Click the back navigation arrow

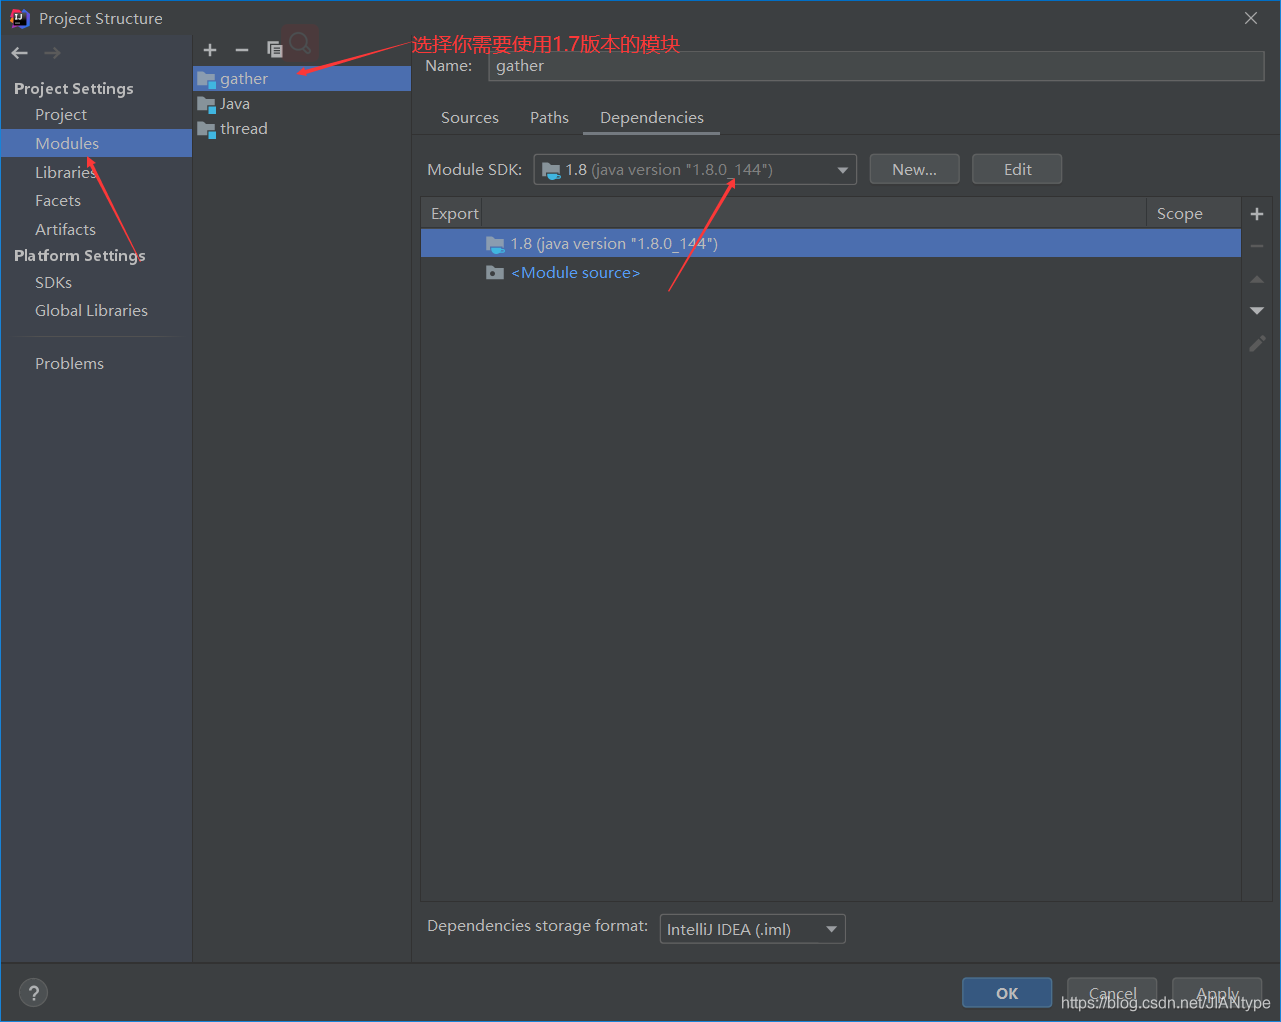(20, 53)
